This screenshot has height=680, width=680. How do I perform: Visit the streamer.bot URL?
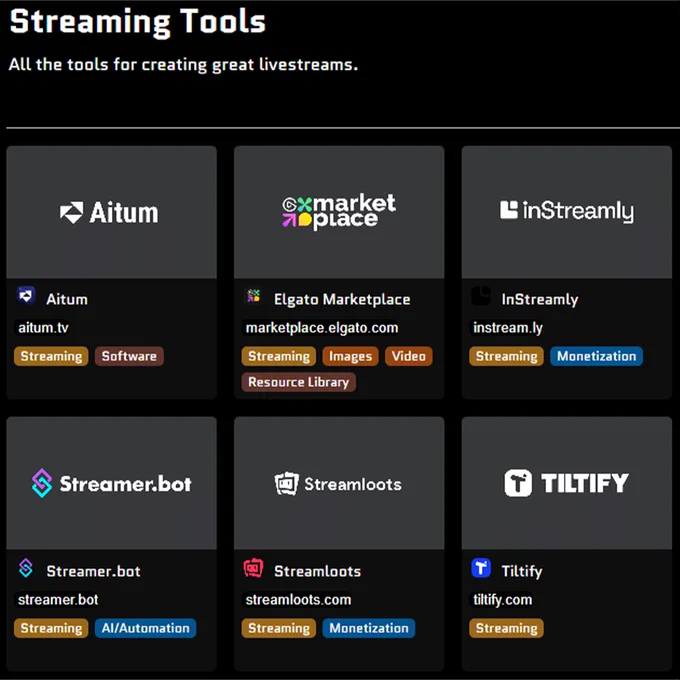[58, 600]
